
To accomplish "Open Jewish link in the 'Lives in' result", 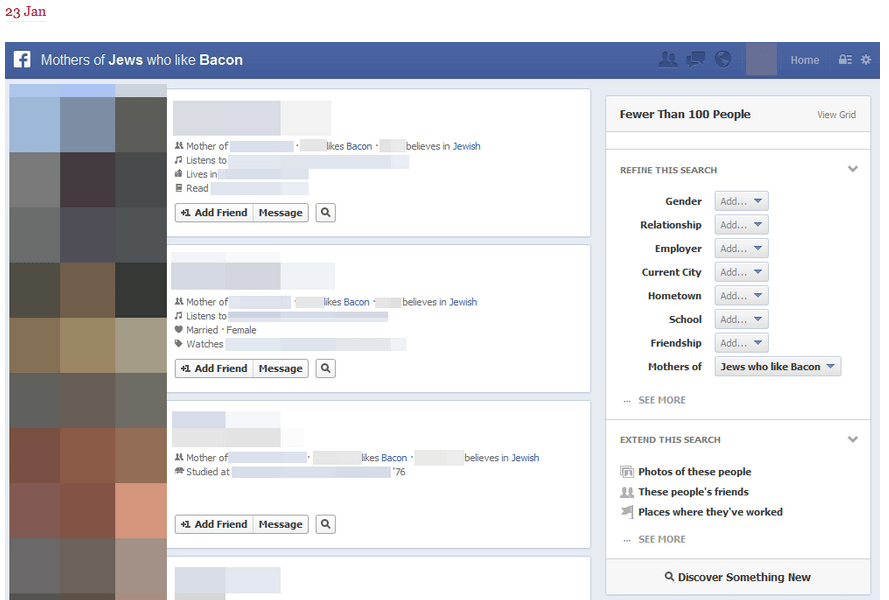I will point(466,146).
